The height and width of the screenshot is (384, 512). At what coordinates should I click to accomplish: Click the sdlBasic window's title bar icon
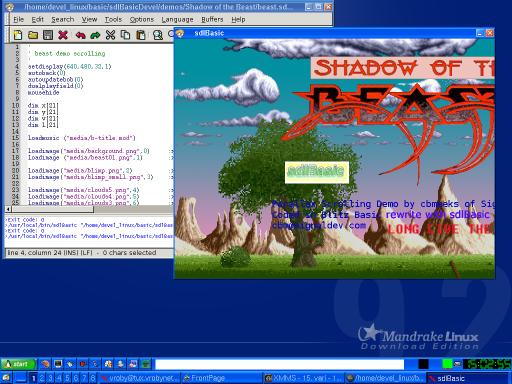pyautogui.click(x=180, y=33)
